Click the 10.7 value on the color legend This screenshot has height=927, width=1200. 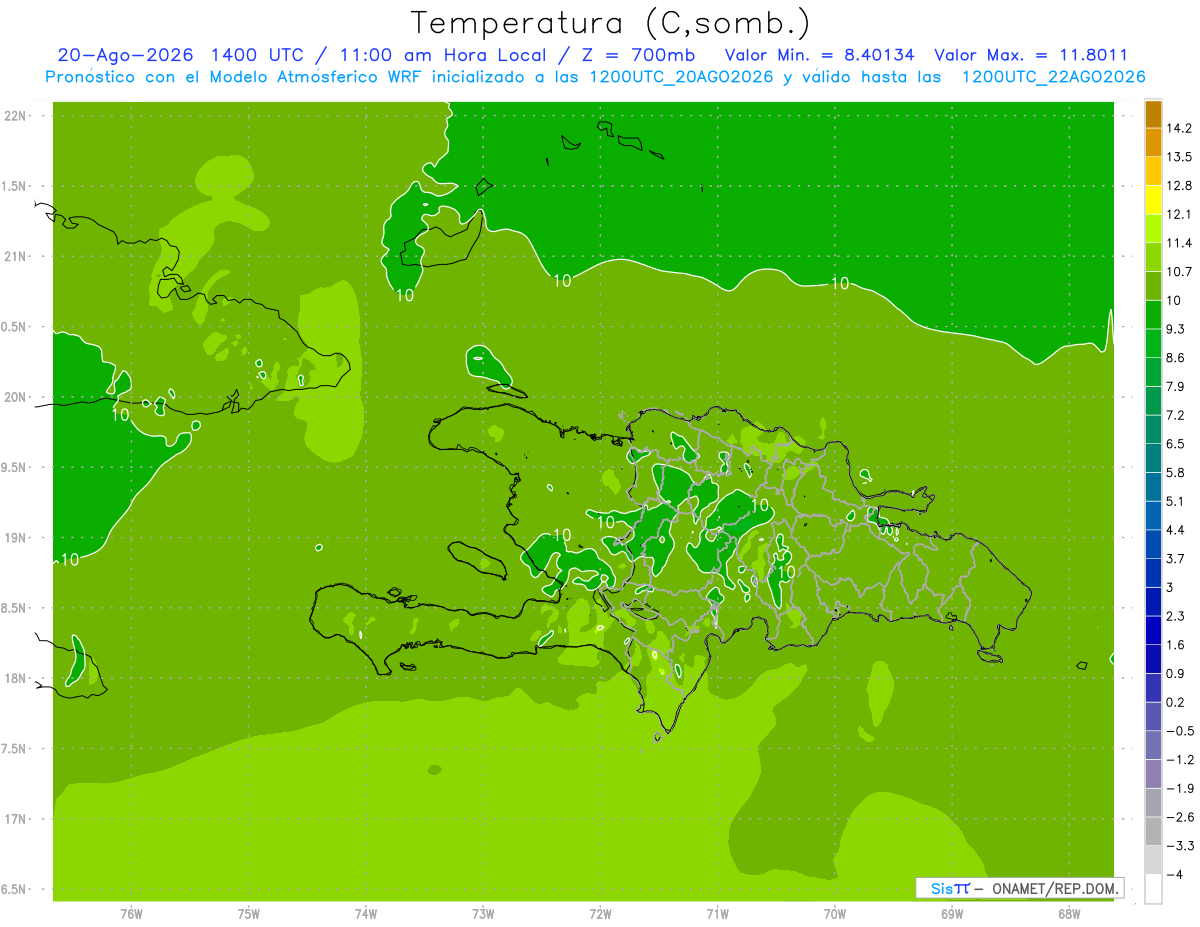pyautogui.click(x=1179, y=272)
